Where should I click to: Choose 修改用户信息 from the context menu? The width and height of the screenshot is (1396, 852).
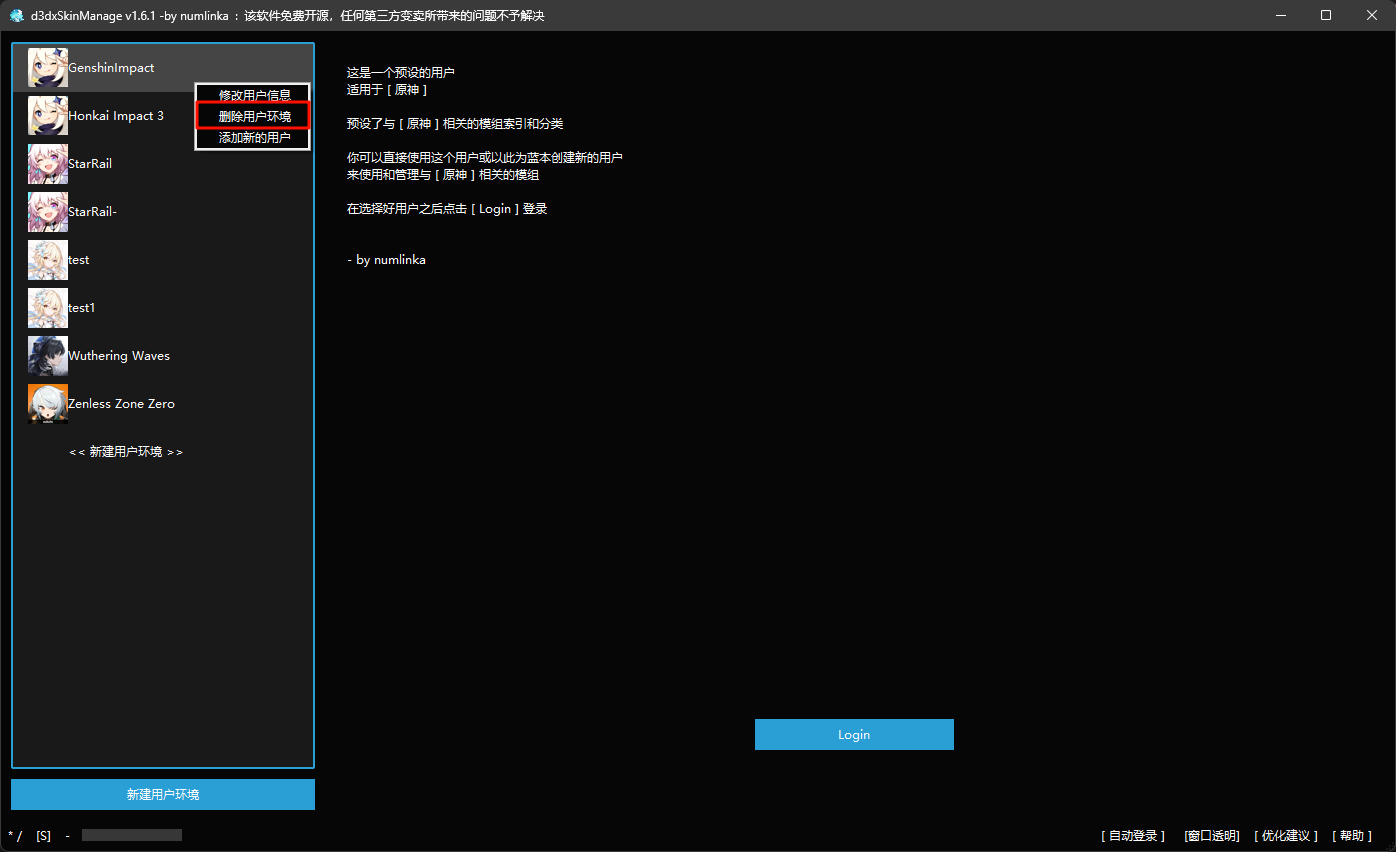pos(254,95)
